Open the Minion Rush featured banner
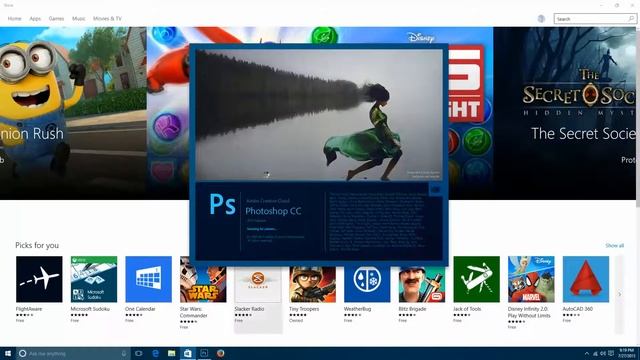 [x=73, y=113]
